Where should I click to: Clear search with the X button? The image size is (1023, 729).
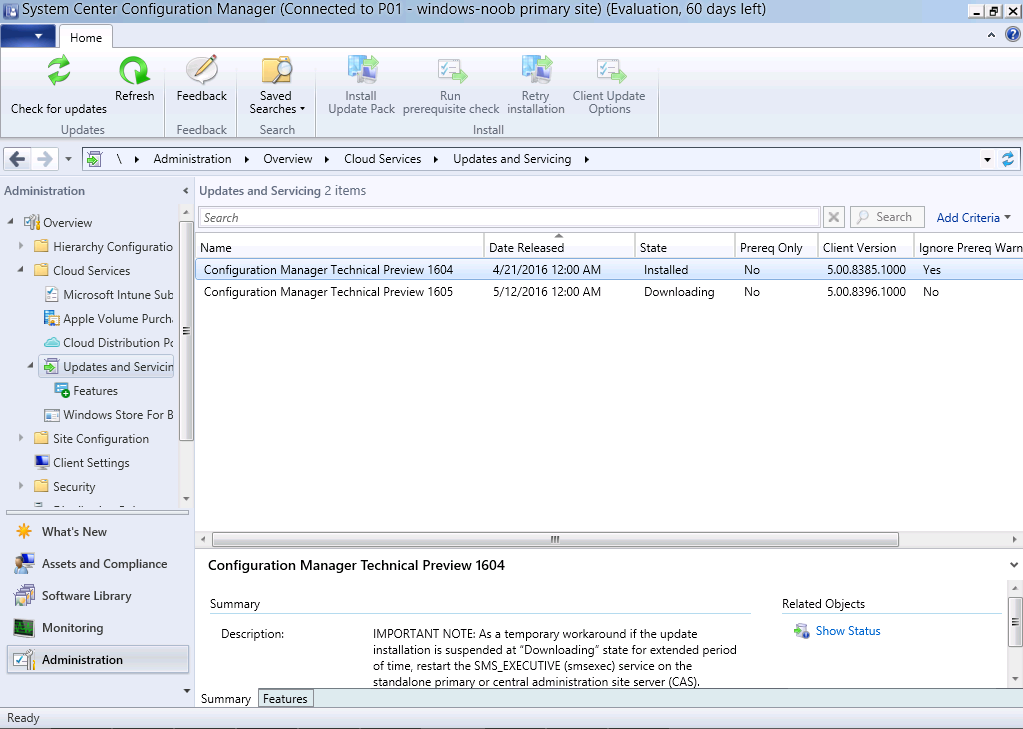[x=834, y=217]
